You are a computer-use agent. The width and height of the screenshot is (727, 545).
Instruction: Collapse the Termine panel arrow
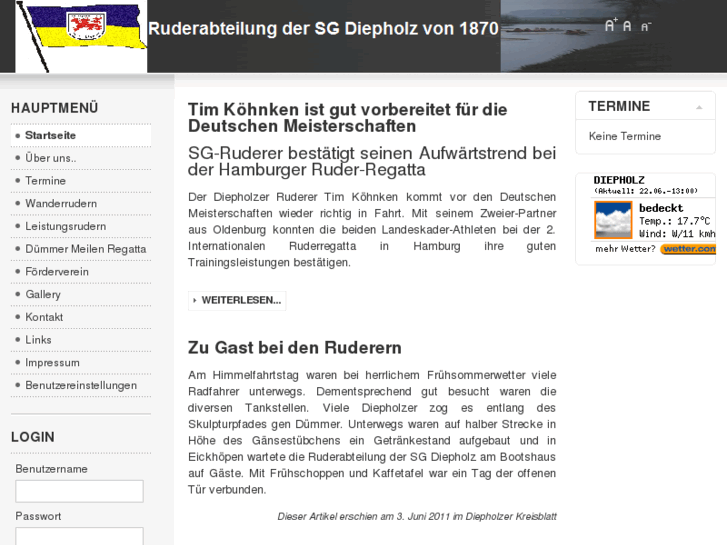tap(699, 108)
